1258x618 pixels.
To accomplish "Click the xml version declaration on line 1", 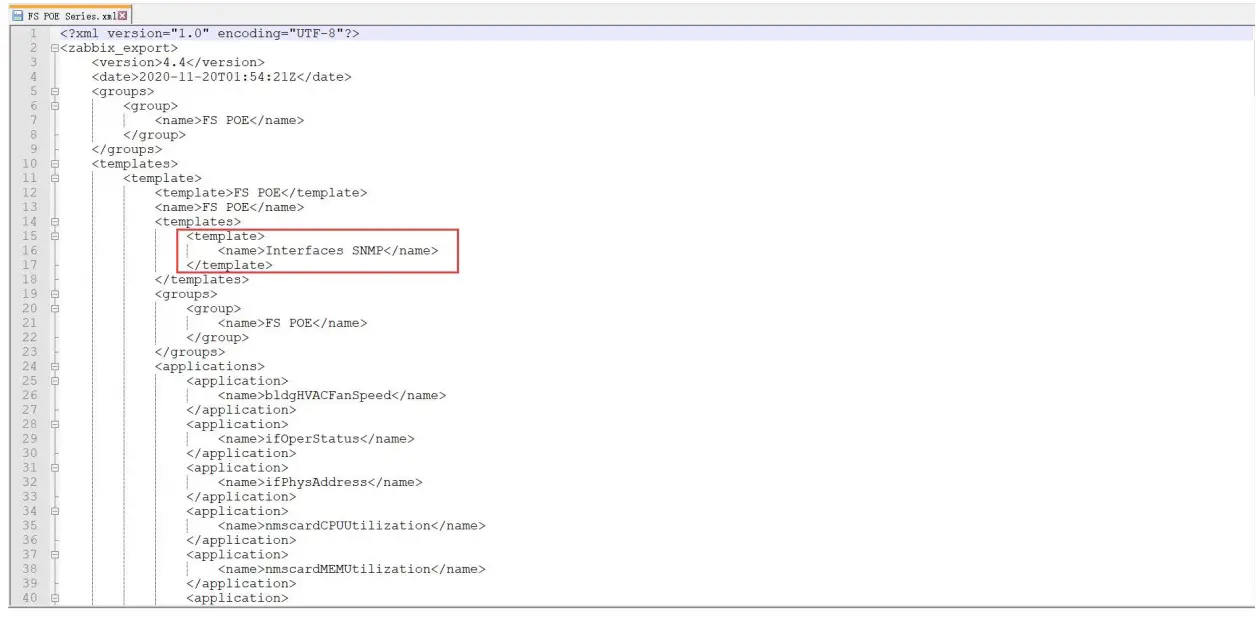I will pos(210,33).
